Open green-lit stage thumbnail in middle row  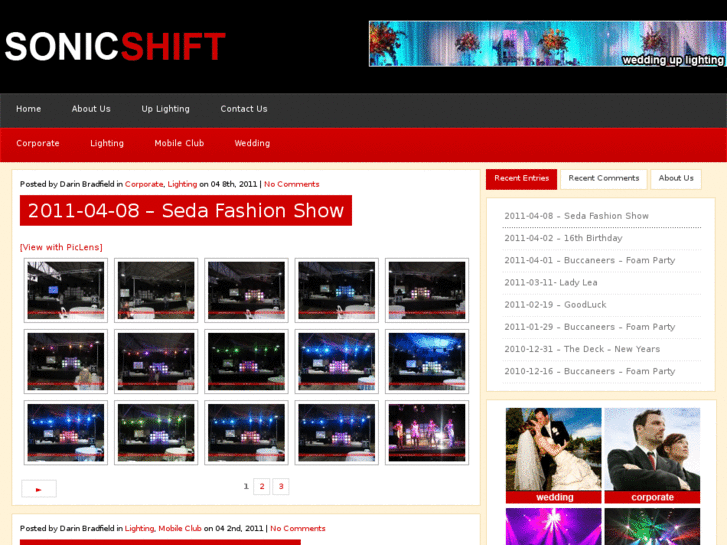coord(246,361)
